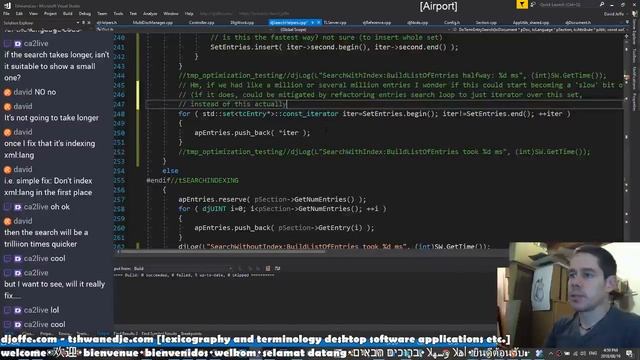Click the taskbar clock
The height and width of the screenshot is (360, 640).
coord(611,353)
